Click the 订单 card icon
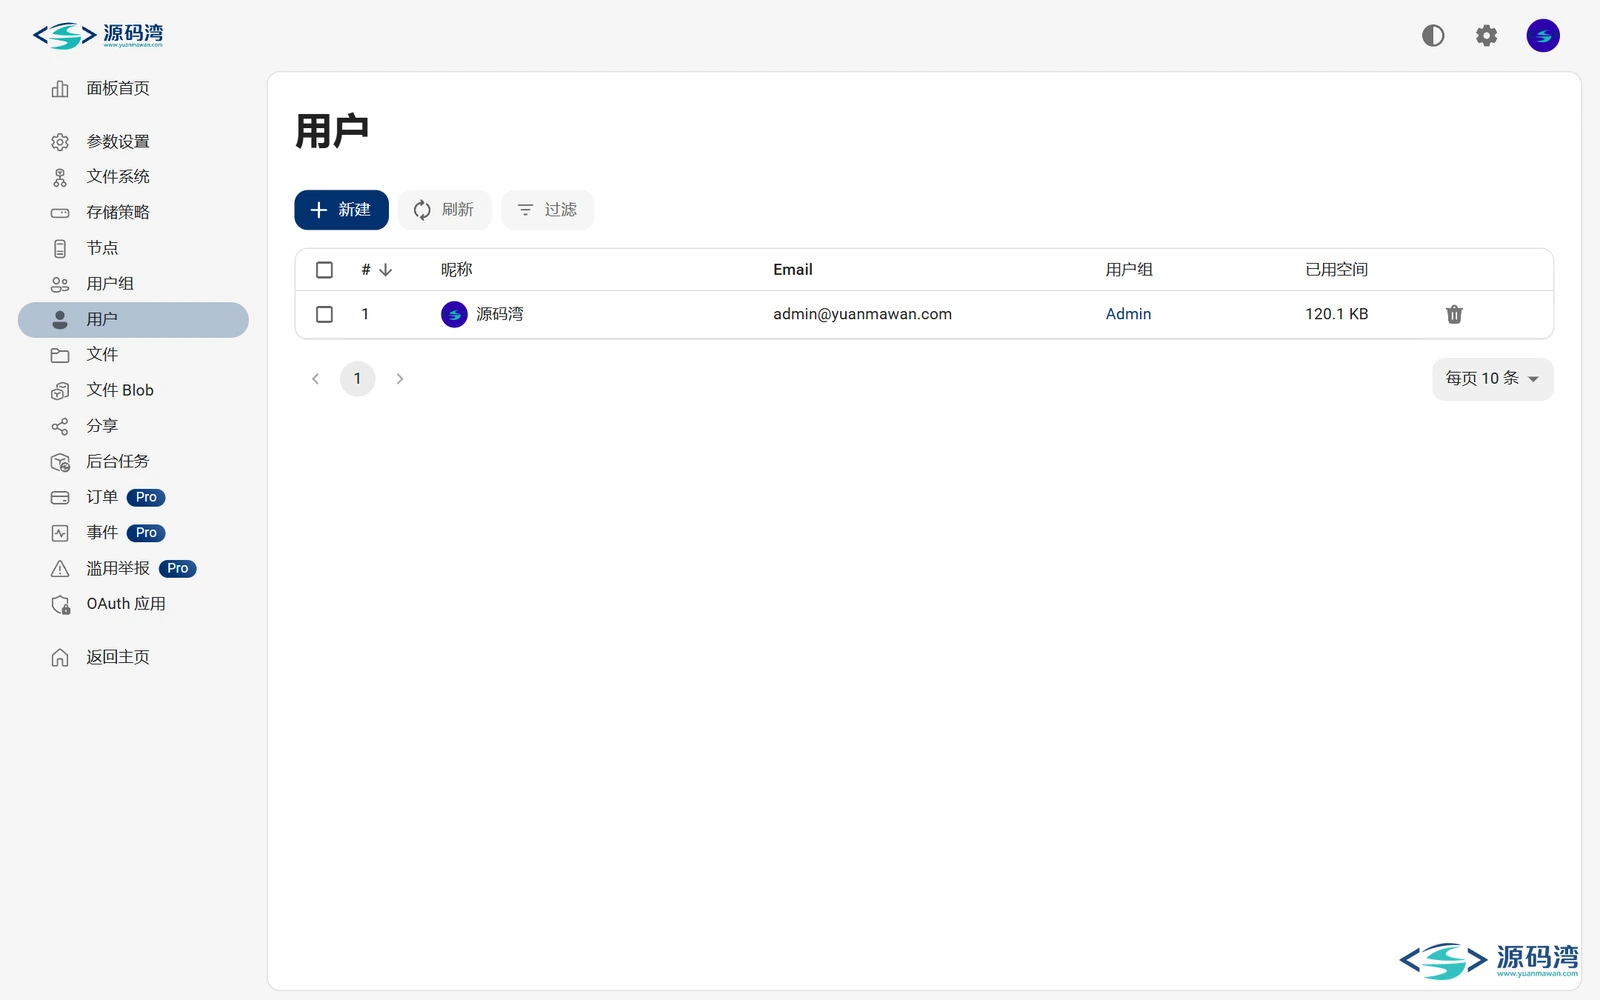 (60, 498)
